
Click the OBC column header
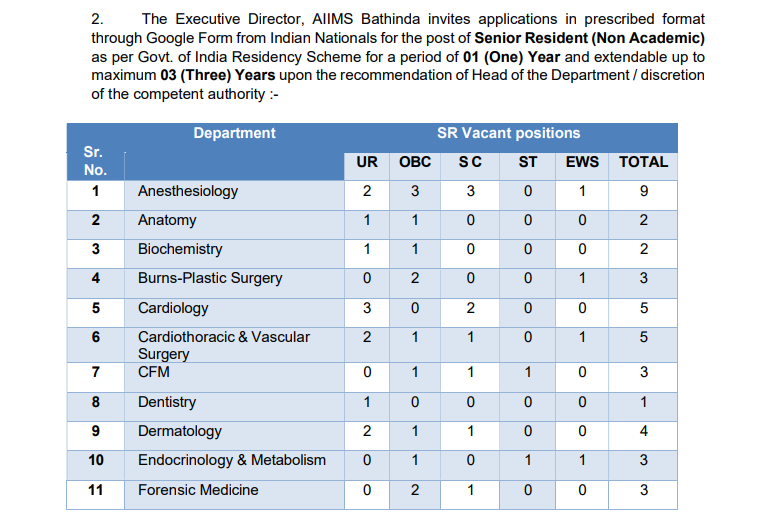tap(415, 162)
